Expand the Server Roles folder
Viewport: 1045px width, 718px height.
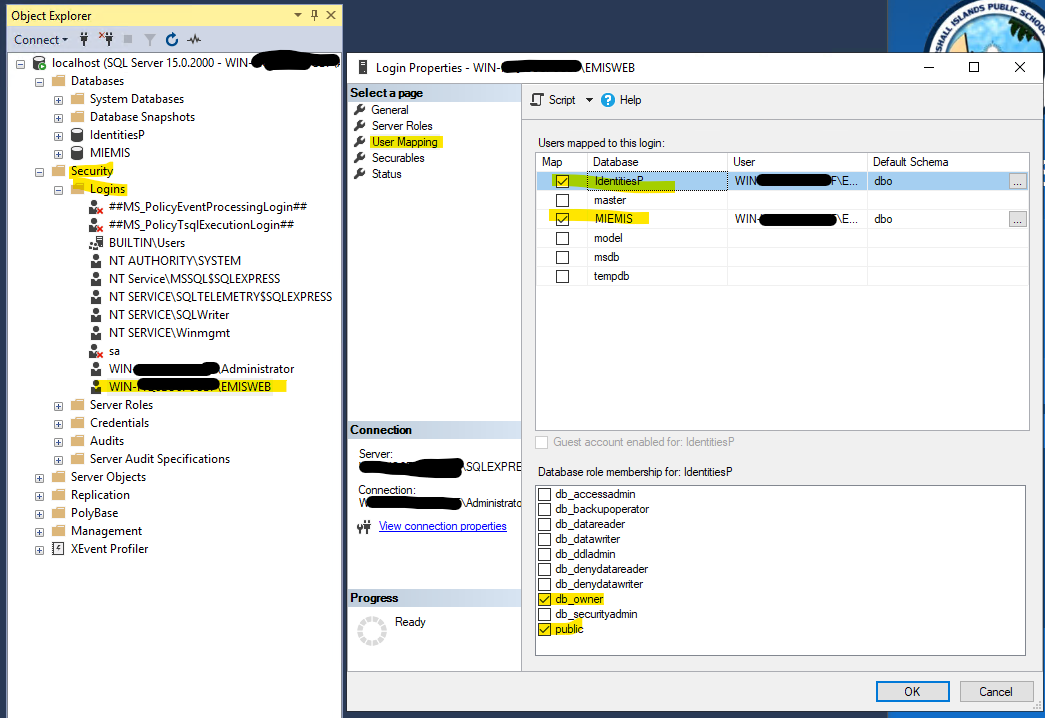(58, 405)
